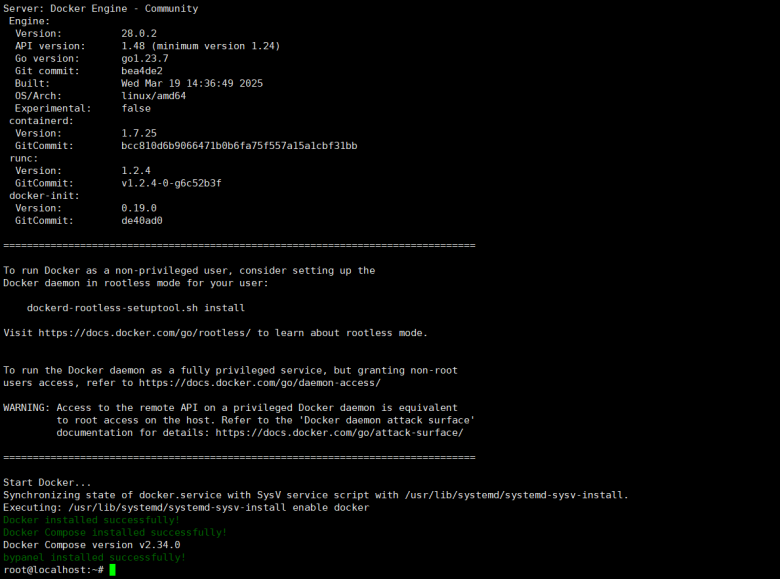The image size is (780, 579).
Task: Select Engine Git commit bea4de2
Action: click(142, 71)
